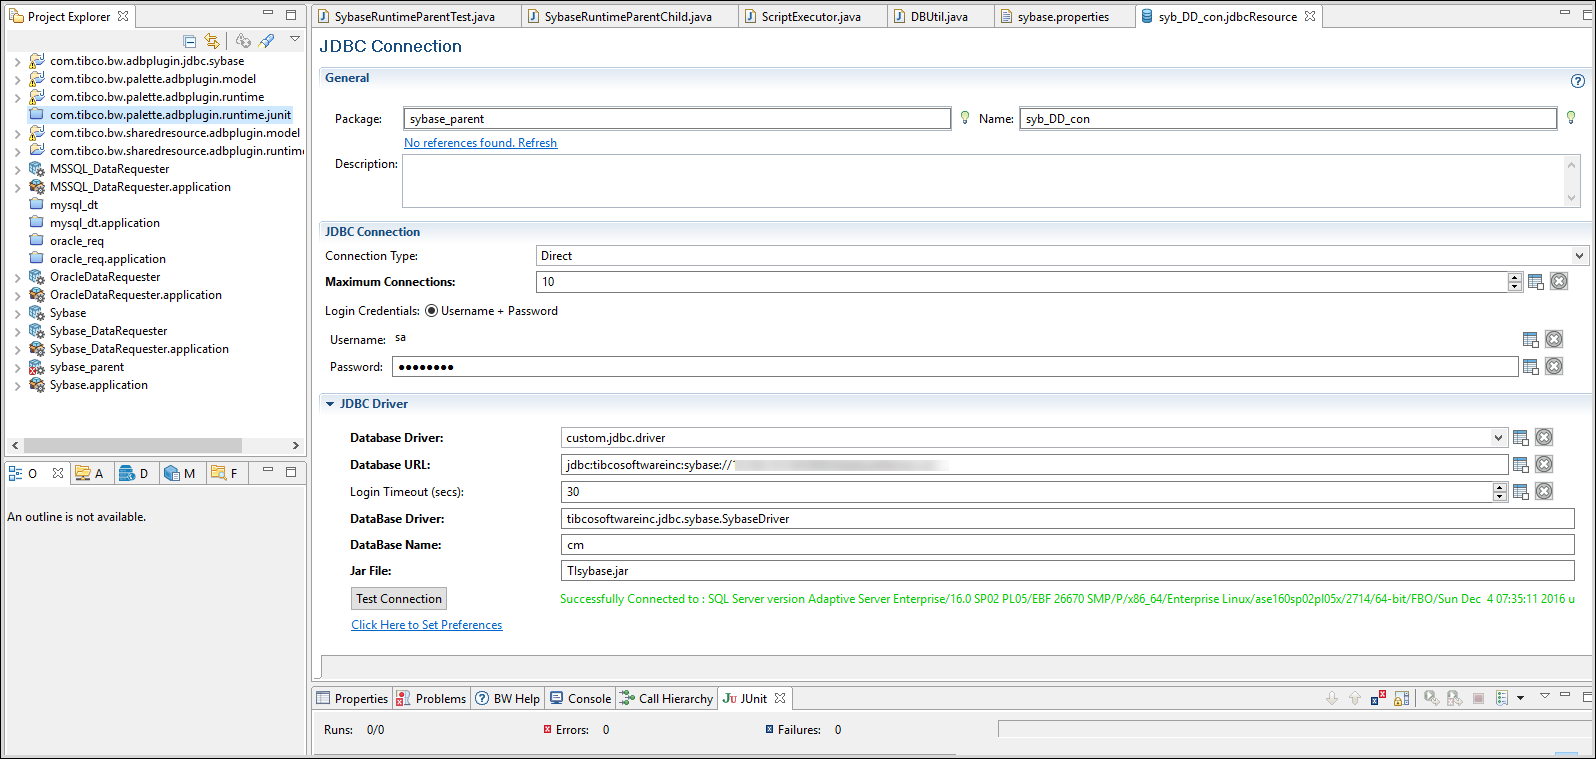The image size is (1596, 759).
Task: Click the 'Click Here to Set Preferences' link
Action: click(427, 625)
